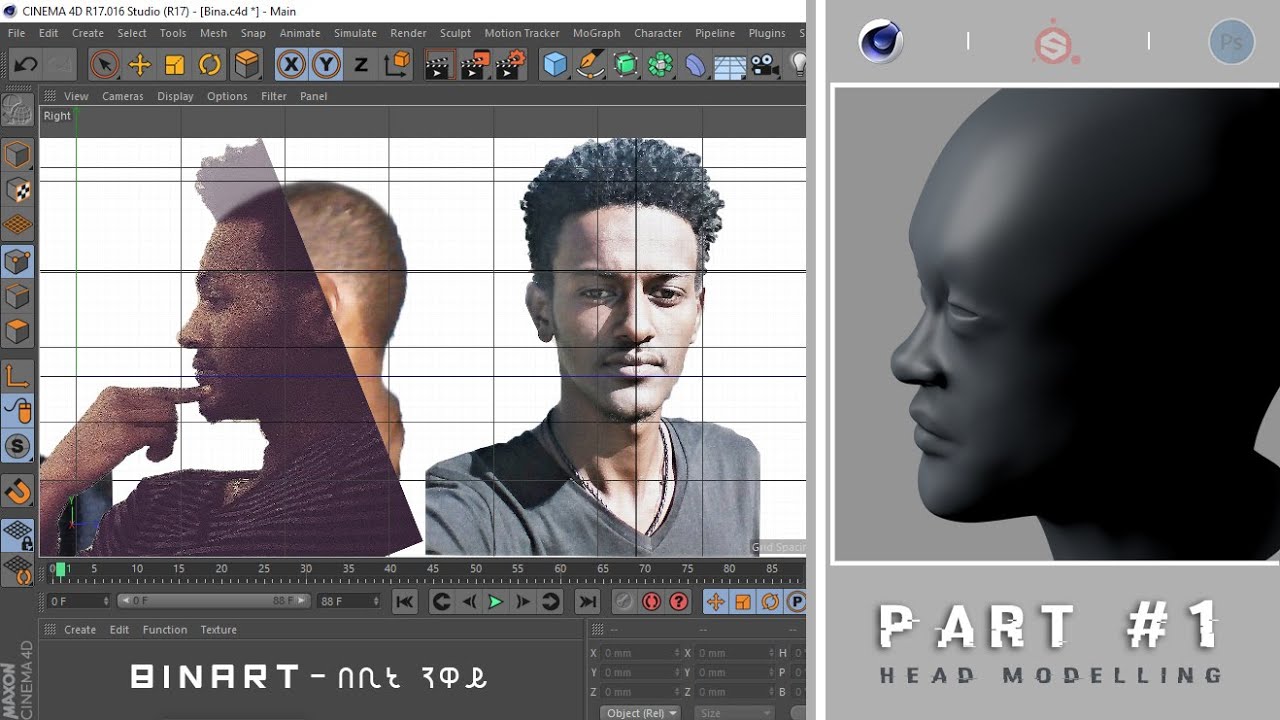Open the Floor environment icon
Screen dimensions: 1280x720
[730, 66]
